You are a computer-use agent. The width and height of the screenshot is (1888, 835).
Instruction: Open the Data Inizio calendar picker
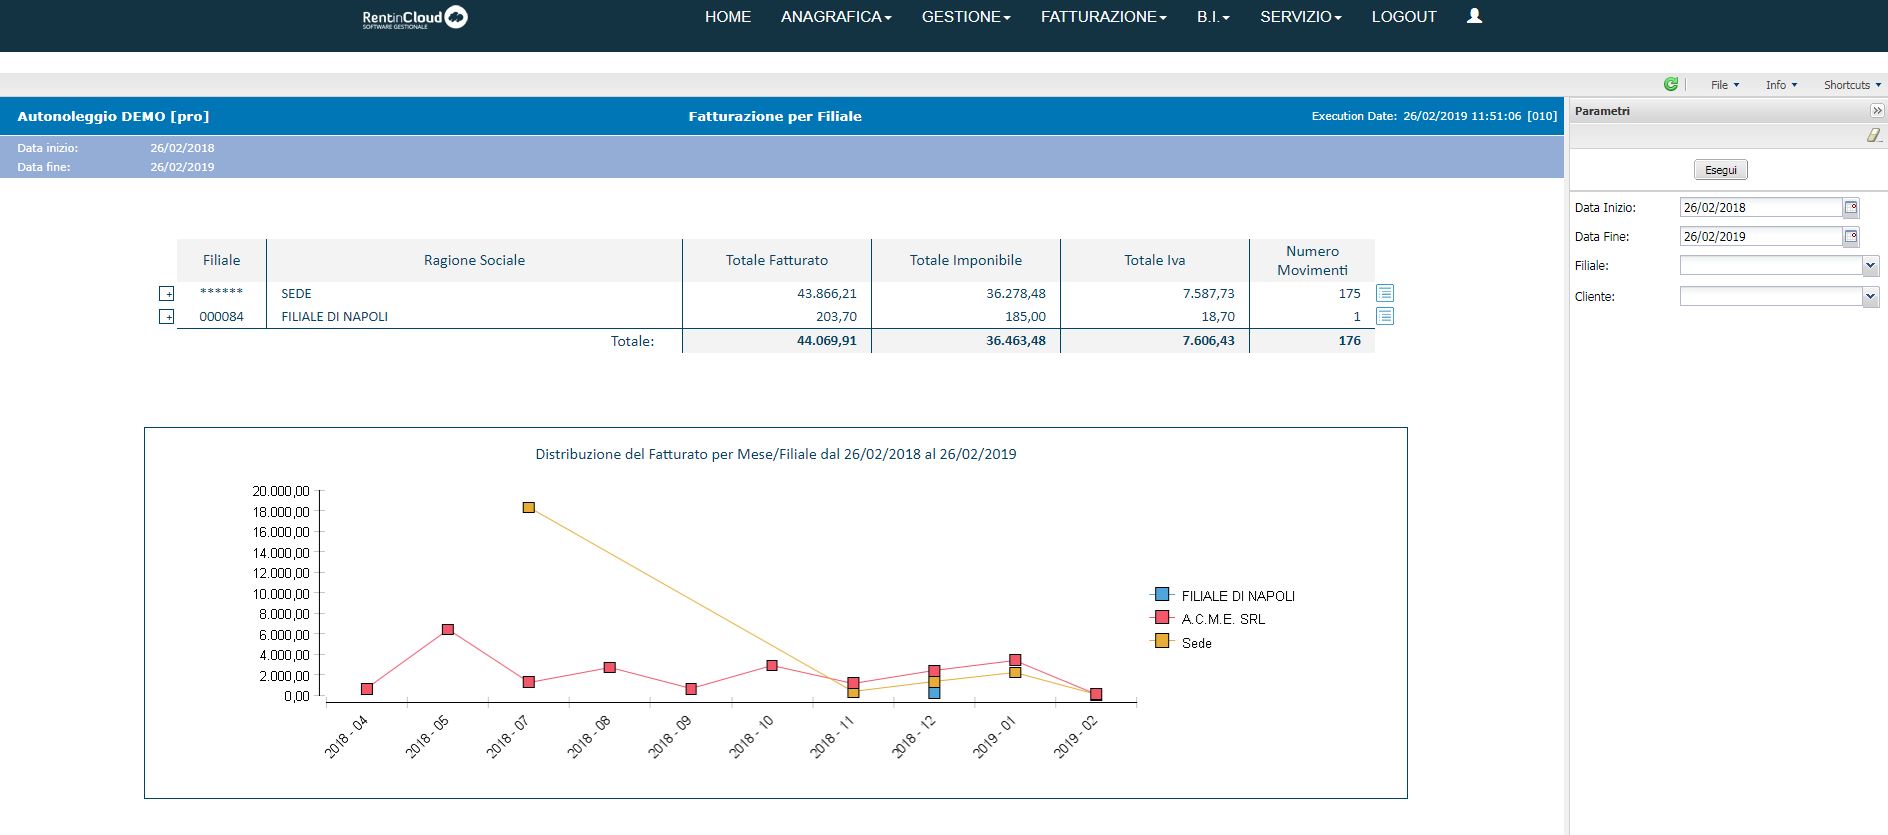1851,208
